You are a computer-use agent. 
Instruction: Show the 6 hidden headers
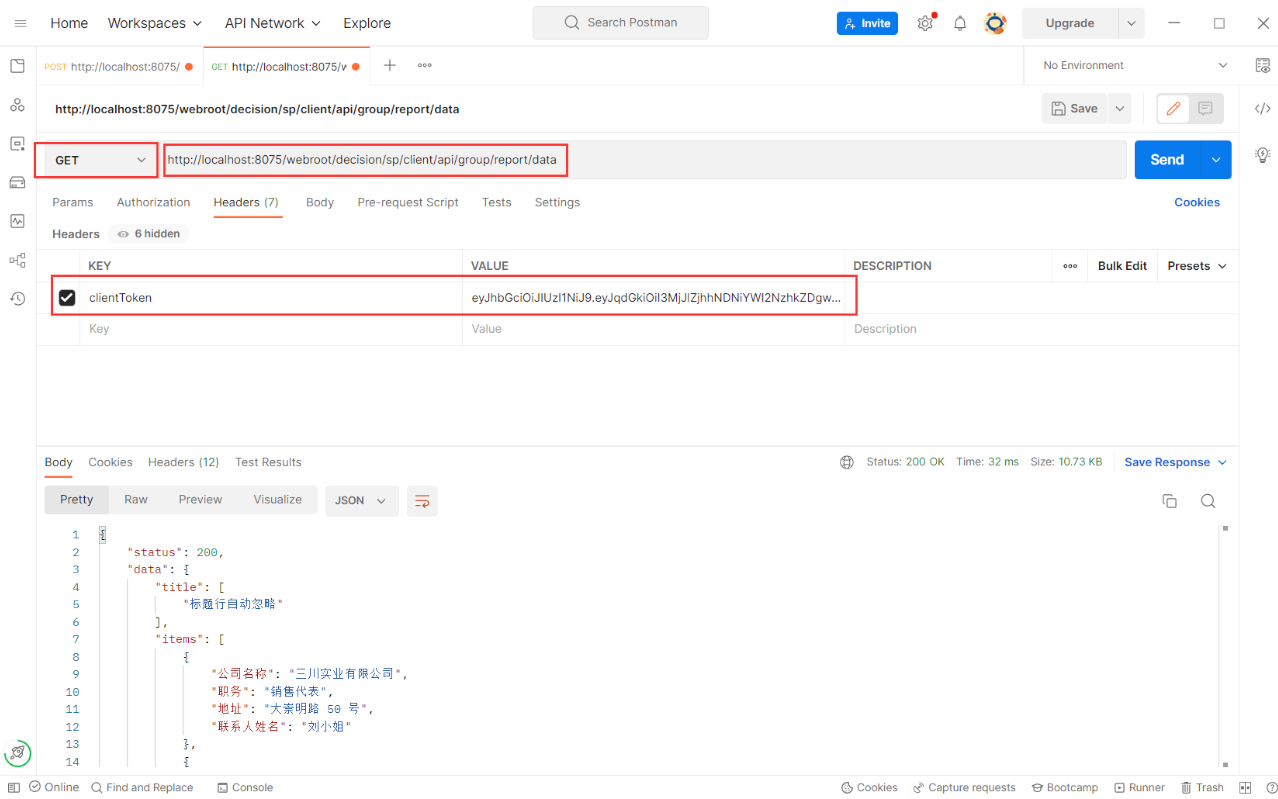[148, 234]
